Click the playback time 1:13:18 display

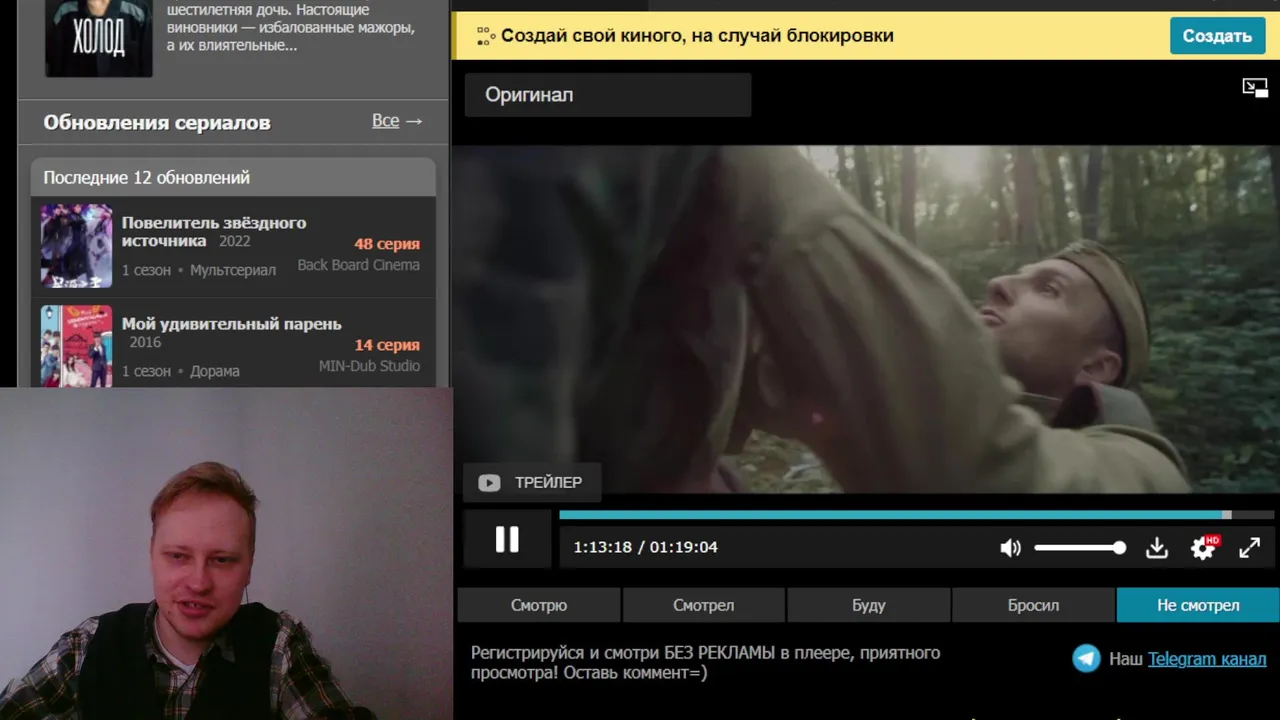point(602,547)
